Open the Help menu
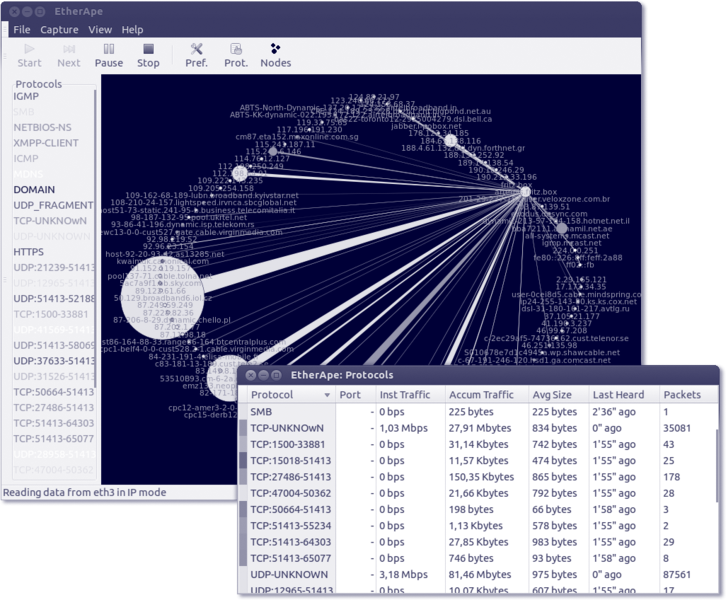Viewport: 726px width, 600px height. point(132,30)
